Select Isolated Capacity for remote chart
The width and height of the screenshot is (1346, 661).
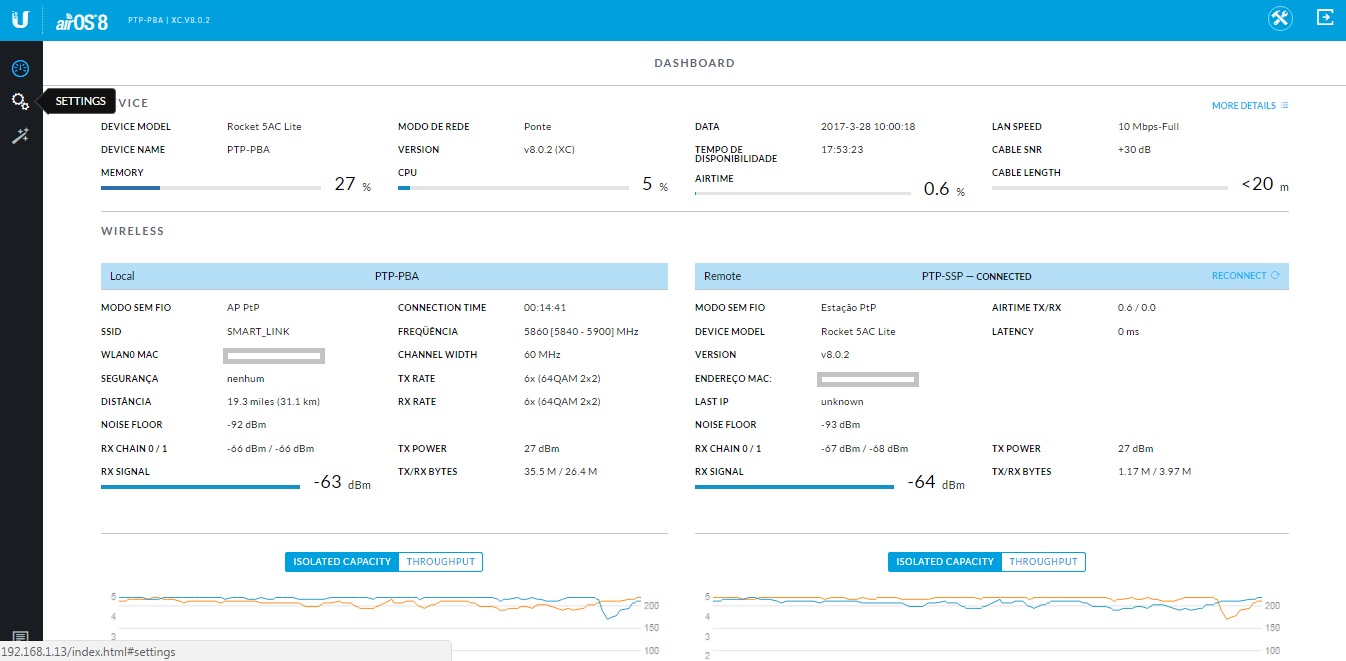(945, 562)
